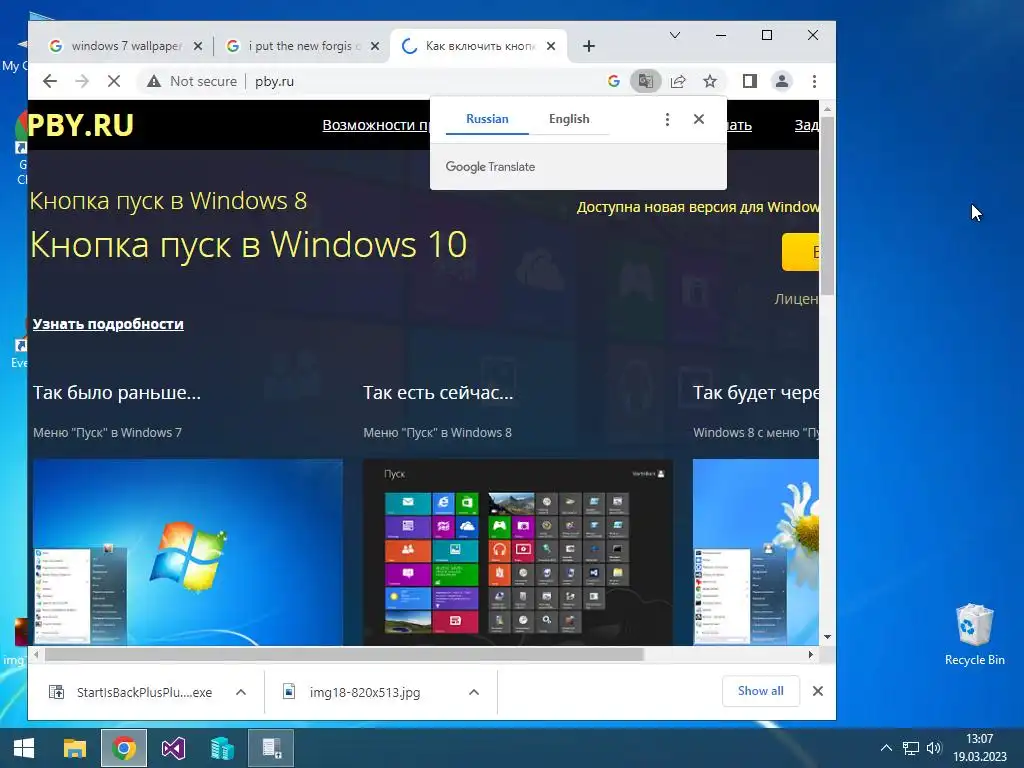The width and height of the screenshot is (1024, 768).
Task: Open translate popup options menu
Action: tap(667, 119)
